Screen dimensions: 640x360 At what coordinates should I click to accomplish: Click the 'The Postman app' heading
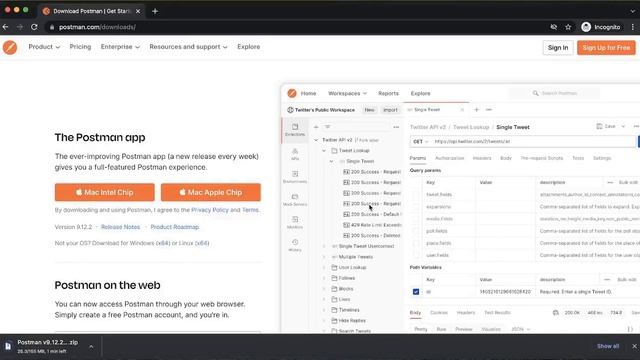(x=100, y=138)
